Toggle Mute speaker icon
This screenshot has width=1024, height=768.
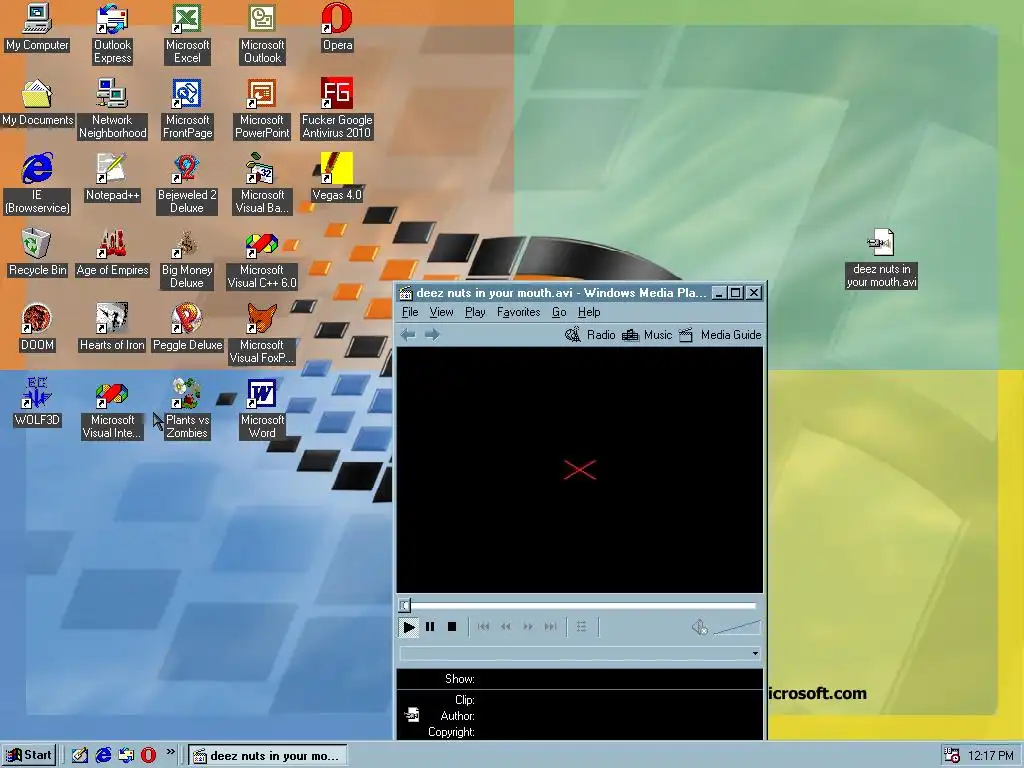click(699, 627)
